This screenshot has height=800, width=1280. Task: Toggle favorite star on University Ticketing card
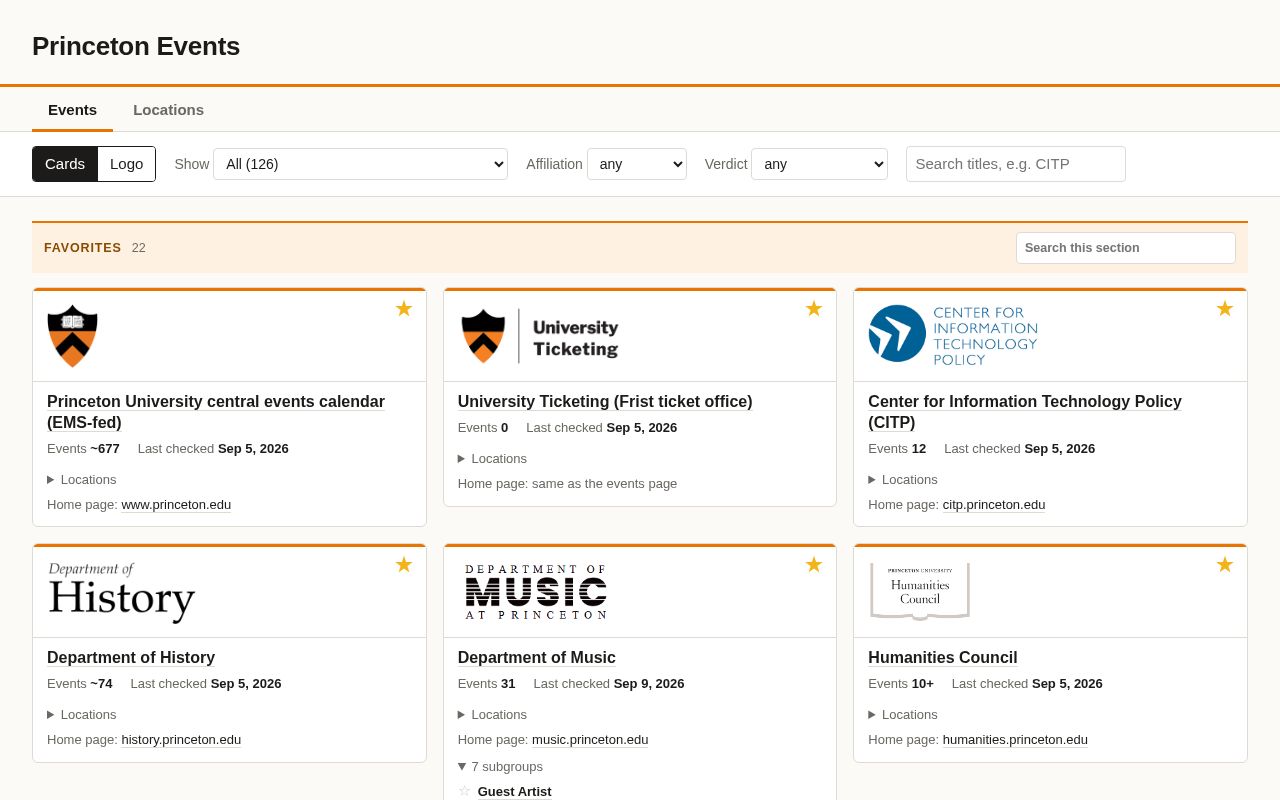814,309
